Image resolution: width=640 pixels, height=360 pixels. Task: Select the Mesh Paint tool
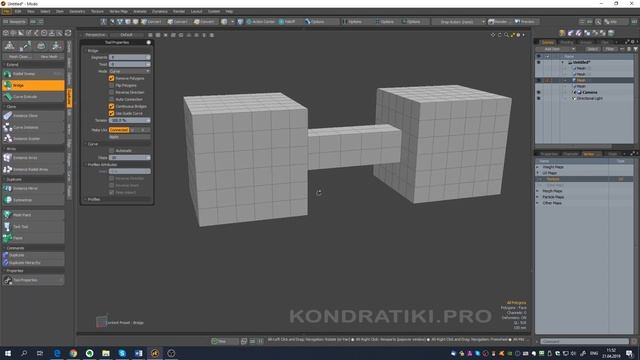point(33,215)
